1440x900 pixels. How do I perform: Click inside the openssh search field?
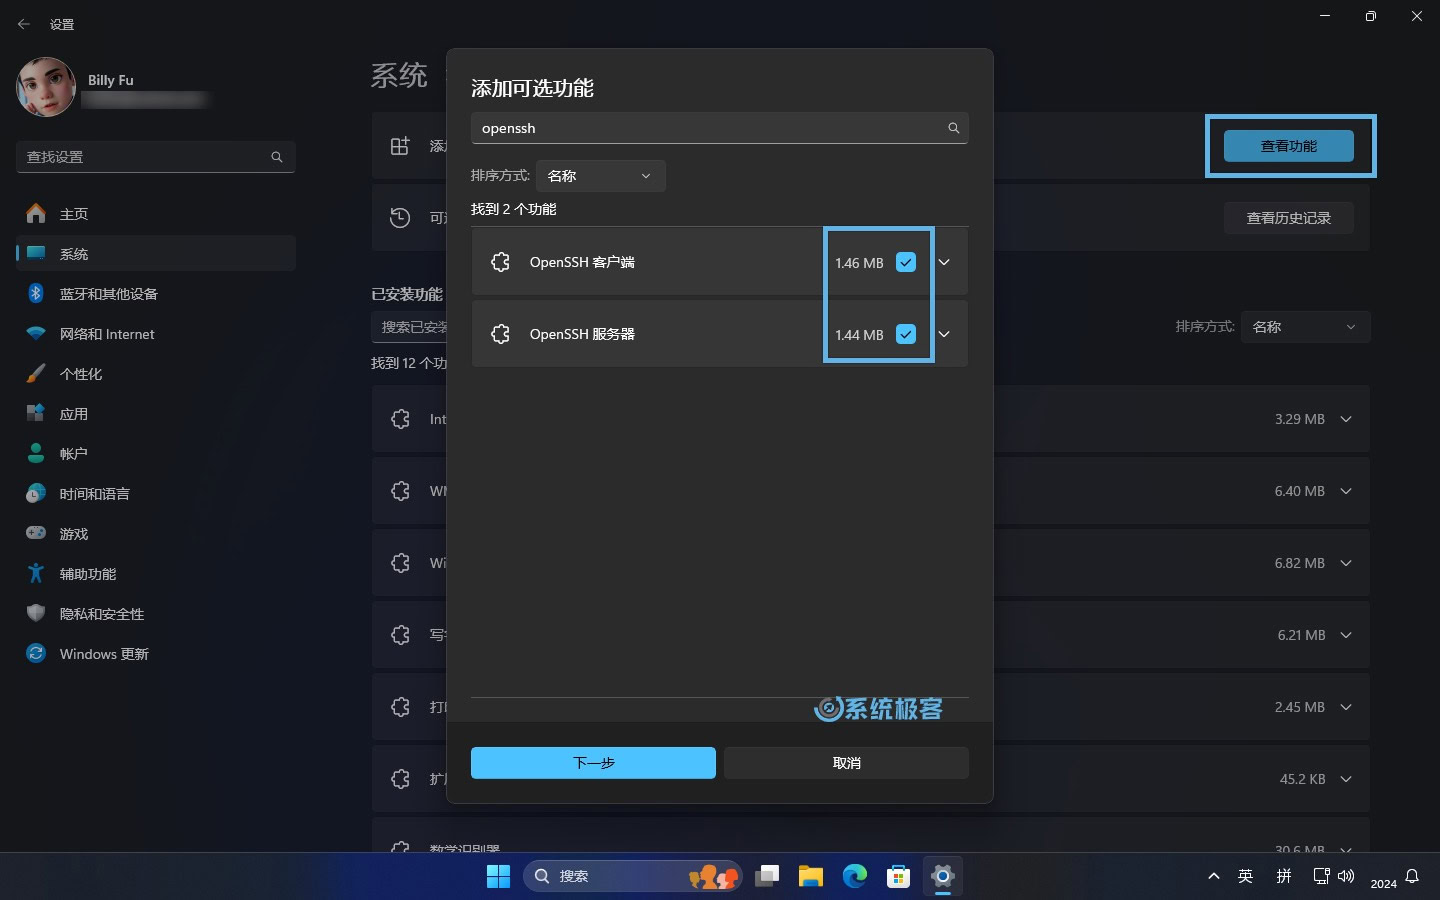[x=700, y=128]
